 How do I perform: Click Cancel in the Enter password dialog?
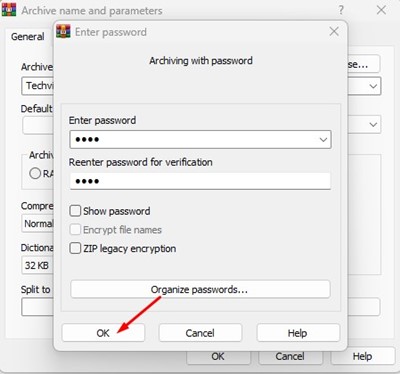click(x=200, y=333)
